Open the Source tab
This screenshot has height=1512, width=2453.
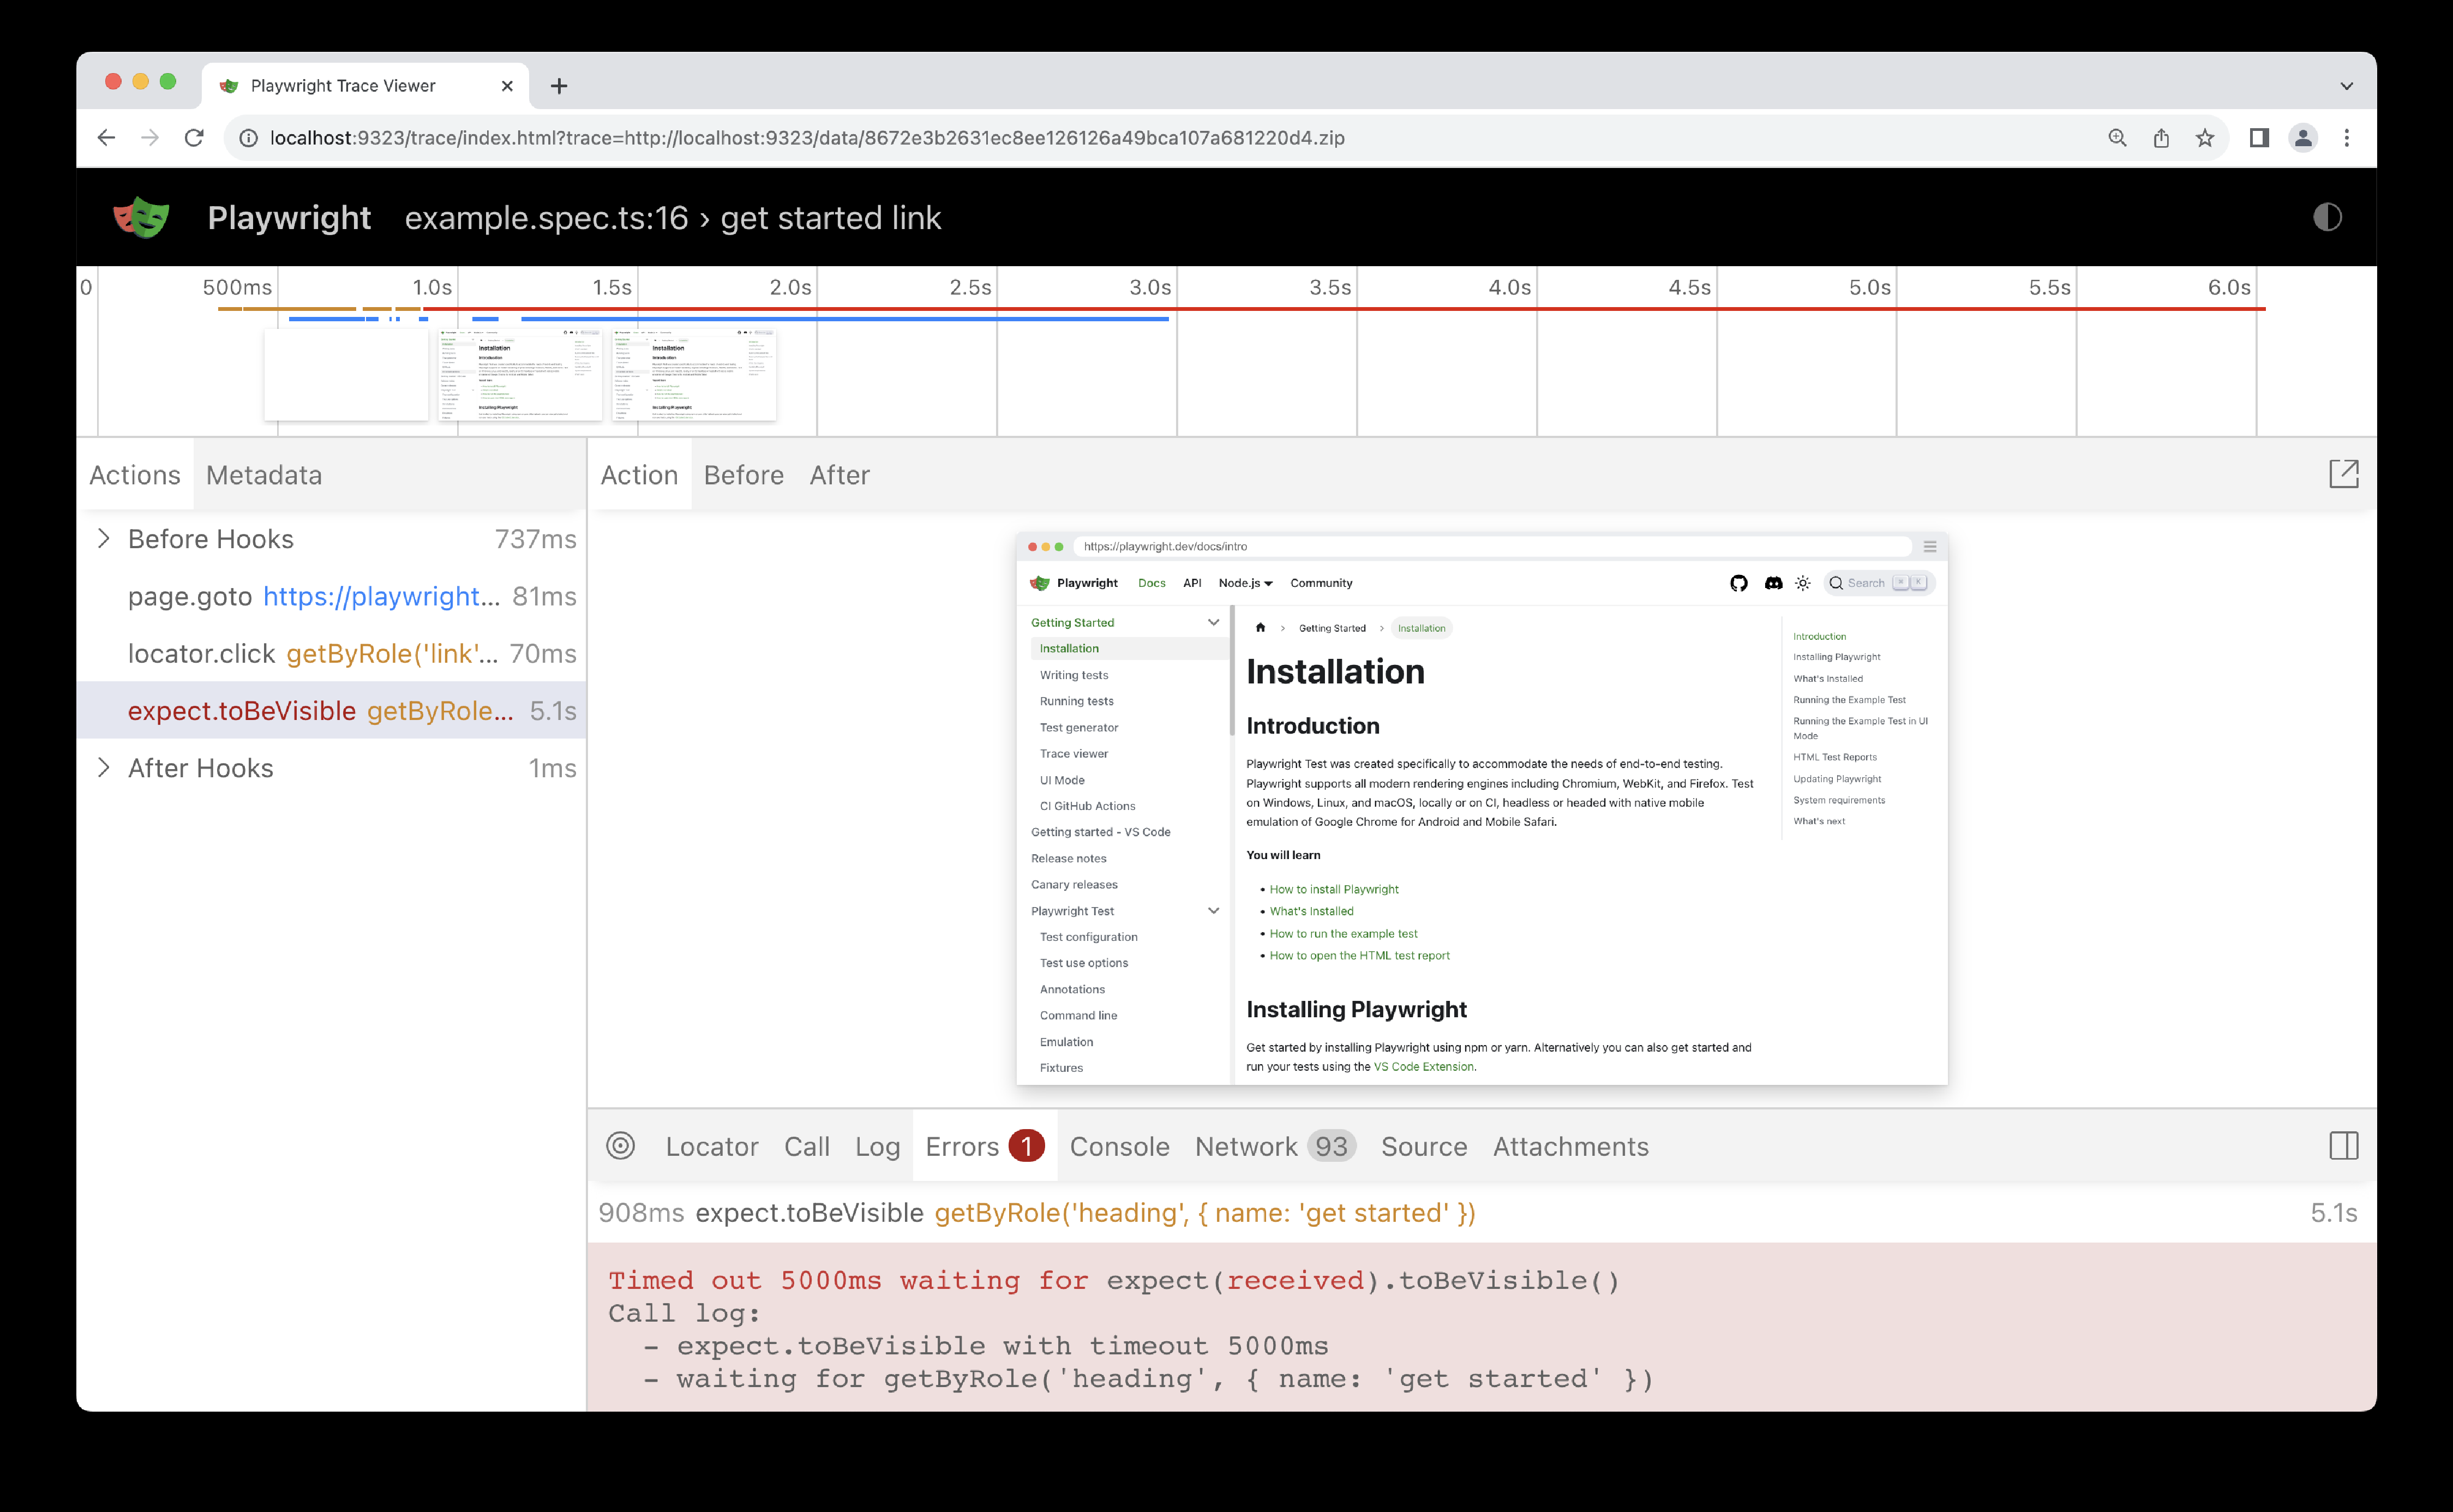click(1424, 1147)
